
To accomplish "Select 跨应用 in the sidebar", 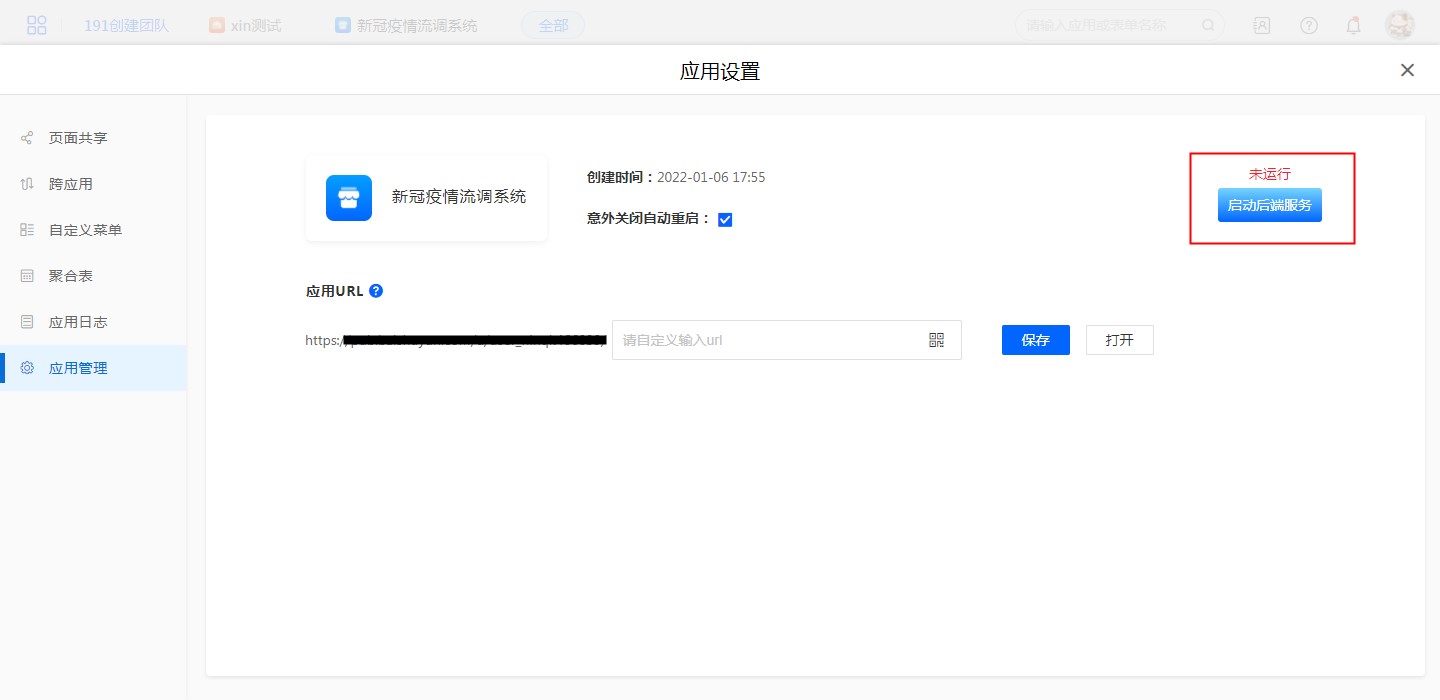I will tap(71, 184).
